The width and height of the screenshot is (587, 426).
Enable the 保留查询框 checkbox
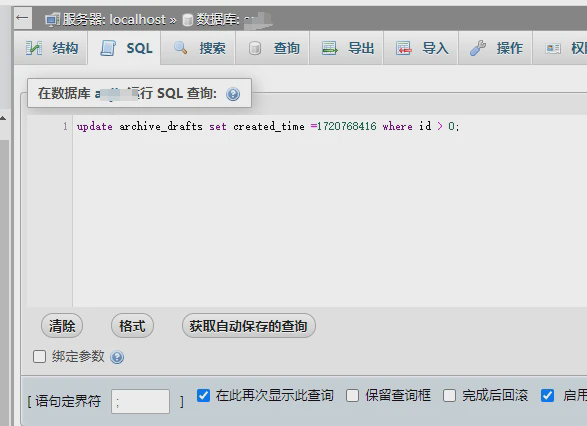352,396
